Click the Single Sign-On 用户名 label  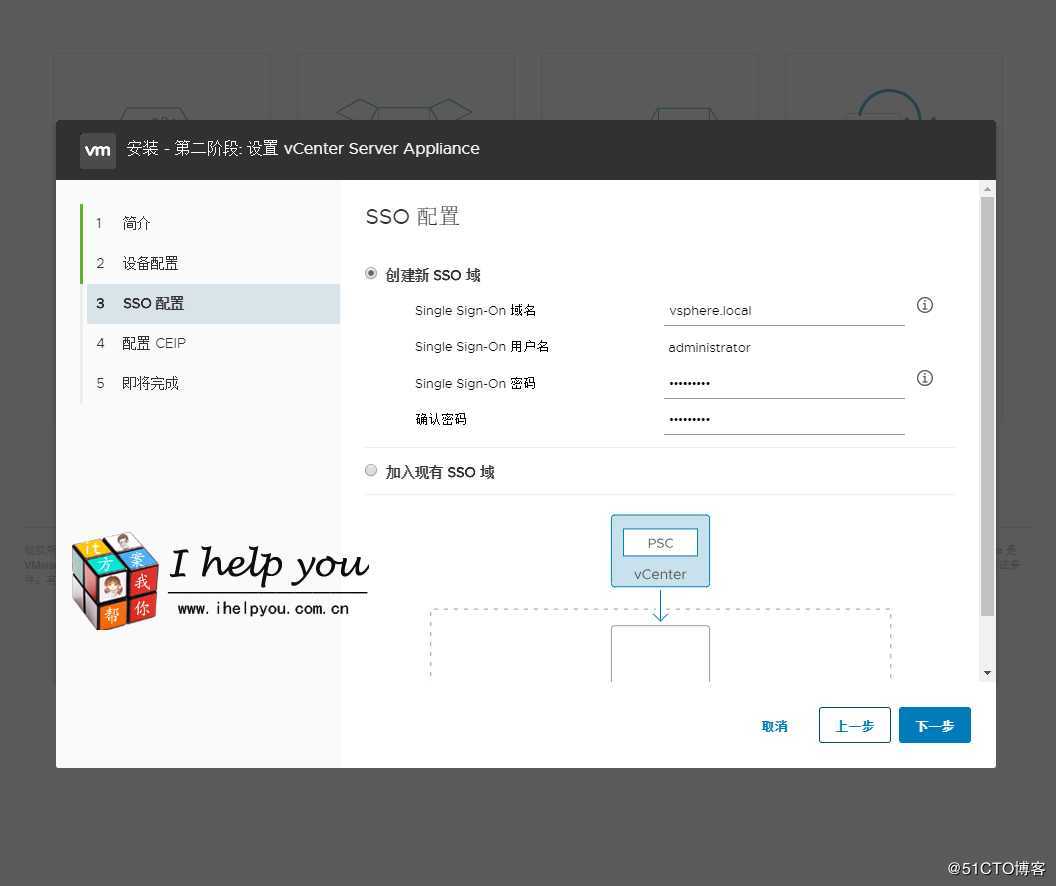pos(482,347)
